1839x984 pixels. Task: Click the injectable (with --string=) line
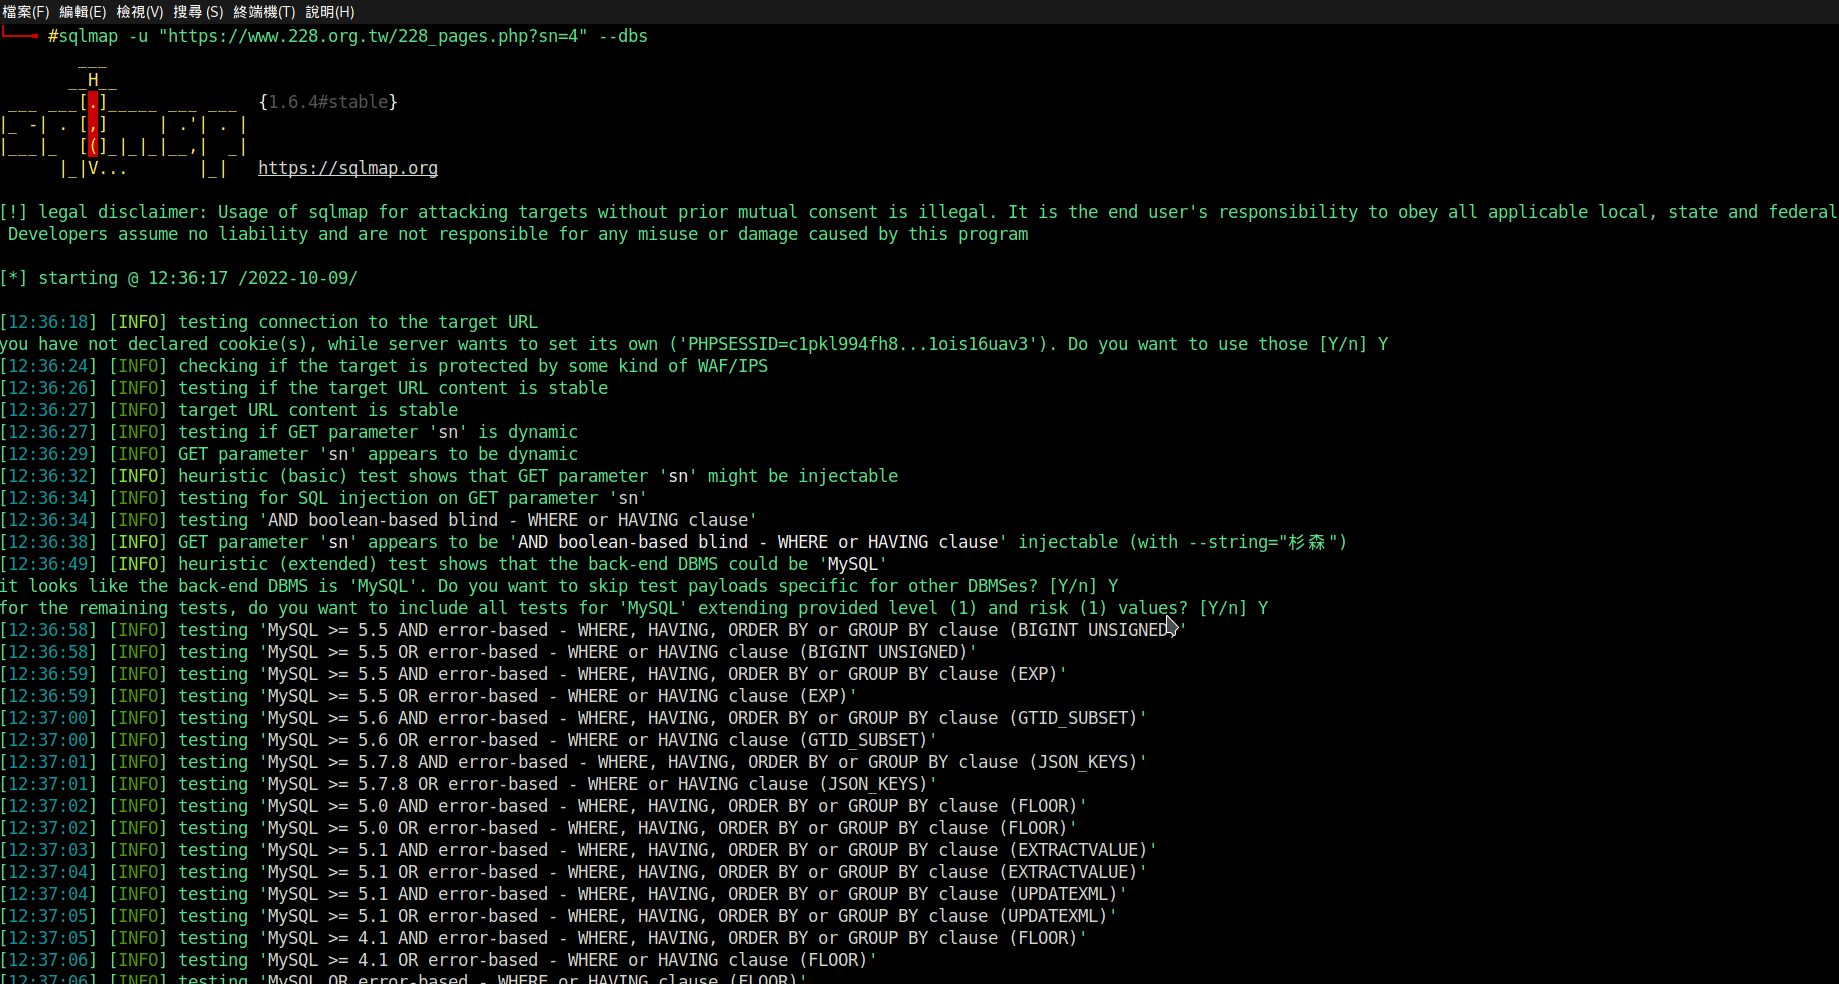[x=674, y=542]
